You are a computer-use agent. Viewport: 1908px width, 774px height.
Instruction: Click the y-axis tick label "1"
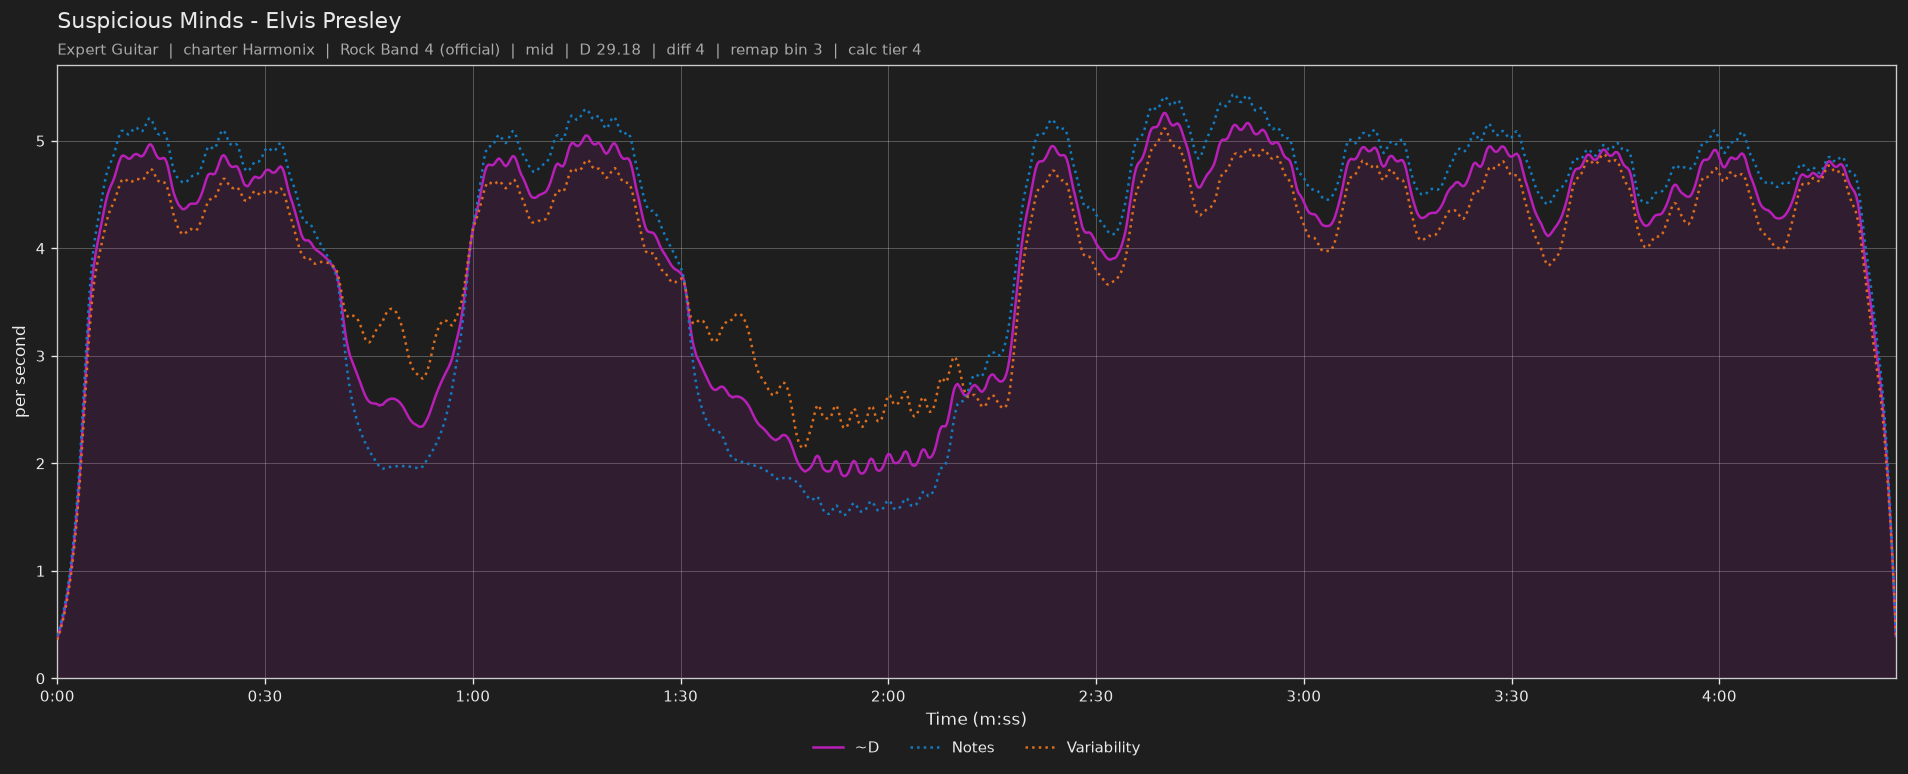(x=41, y=572)
